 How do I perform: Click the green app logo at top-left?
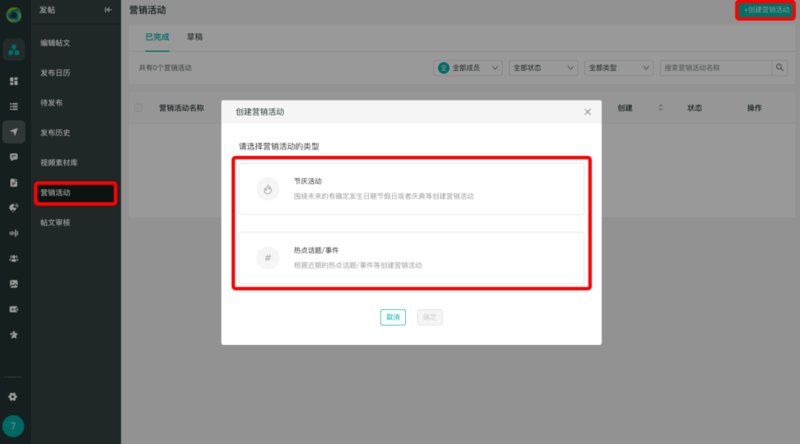[13, 13]
